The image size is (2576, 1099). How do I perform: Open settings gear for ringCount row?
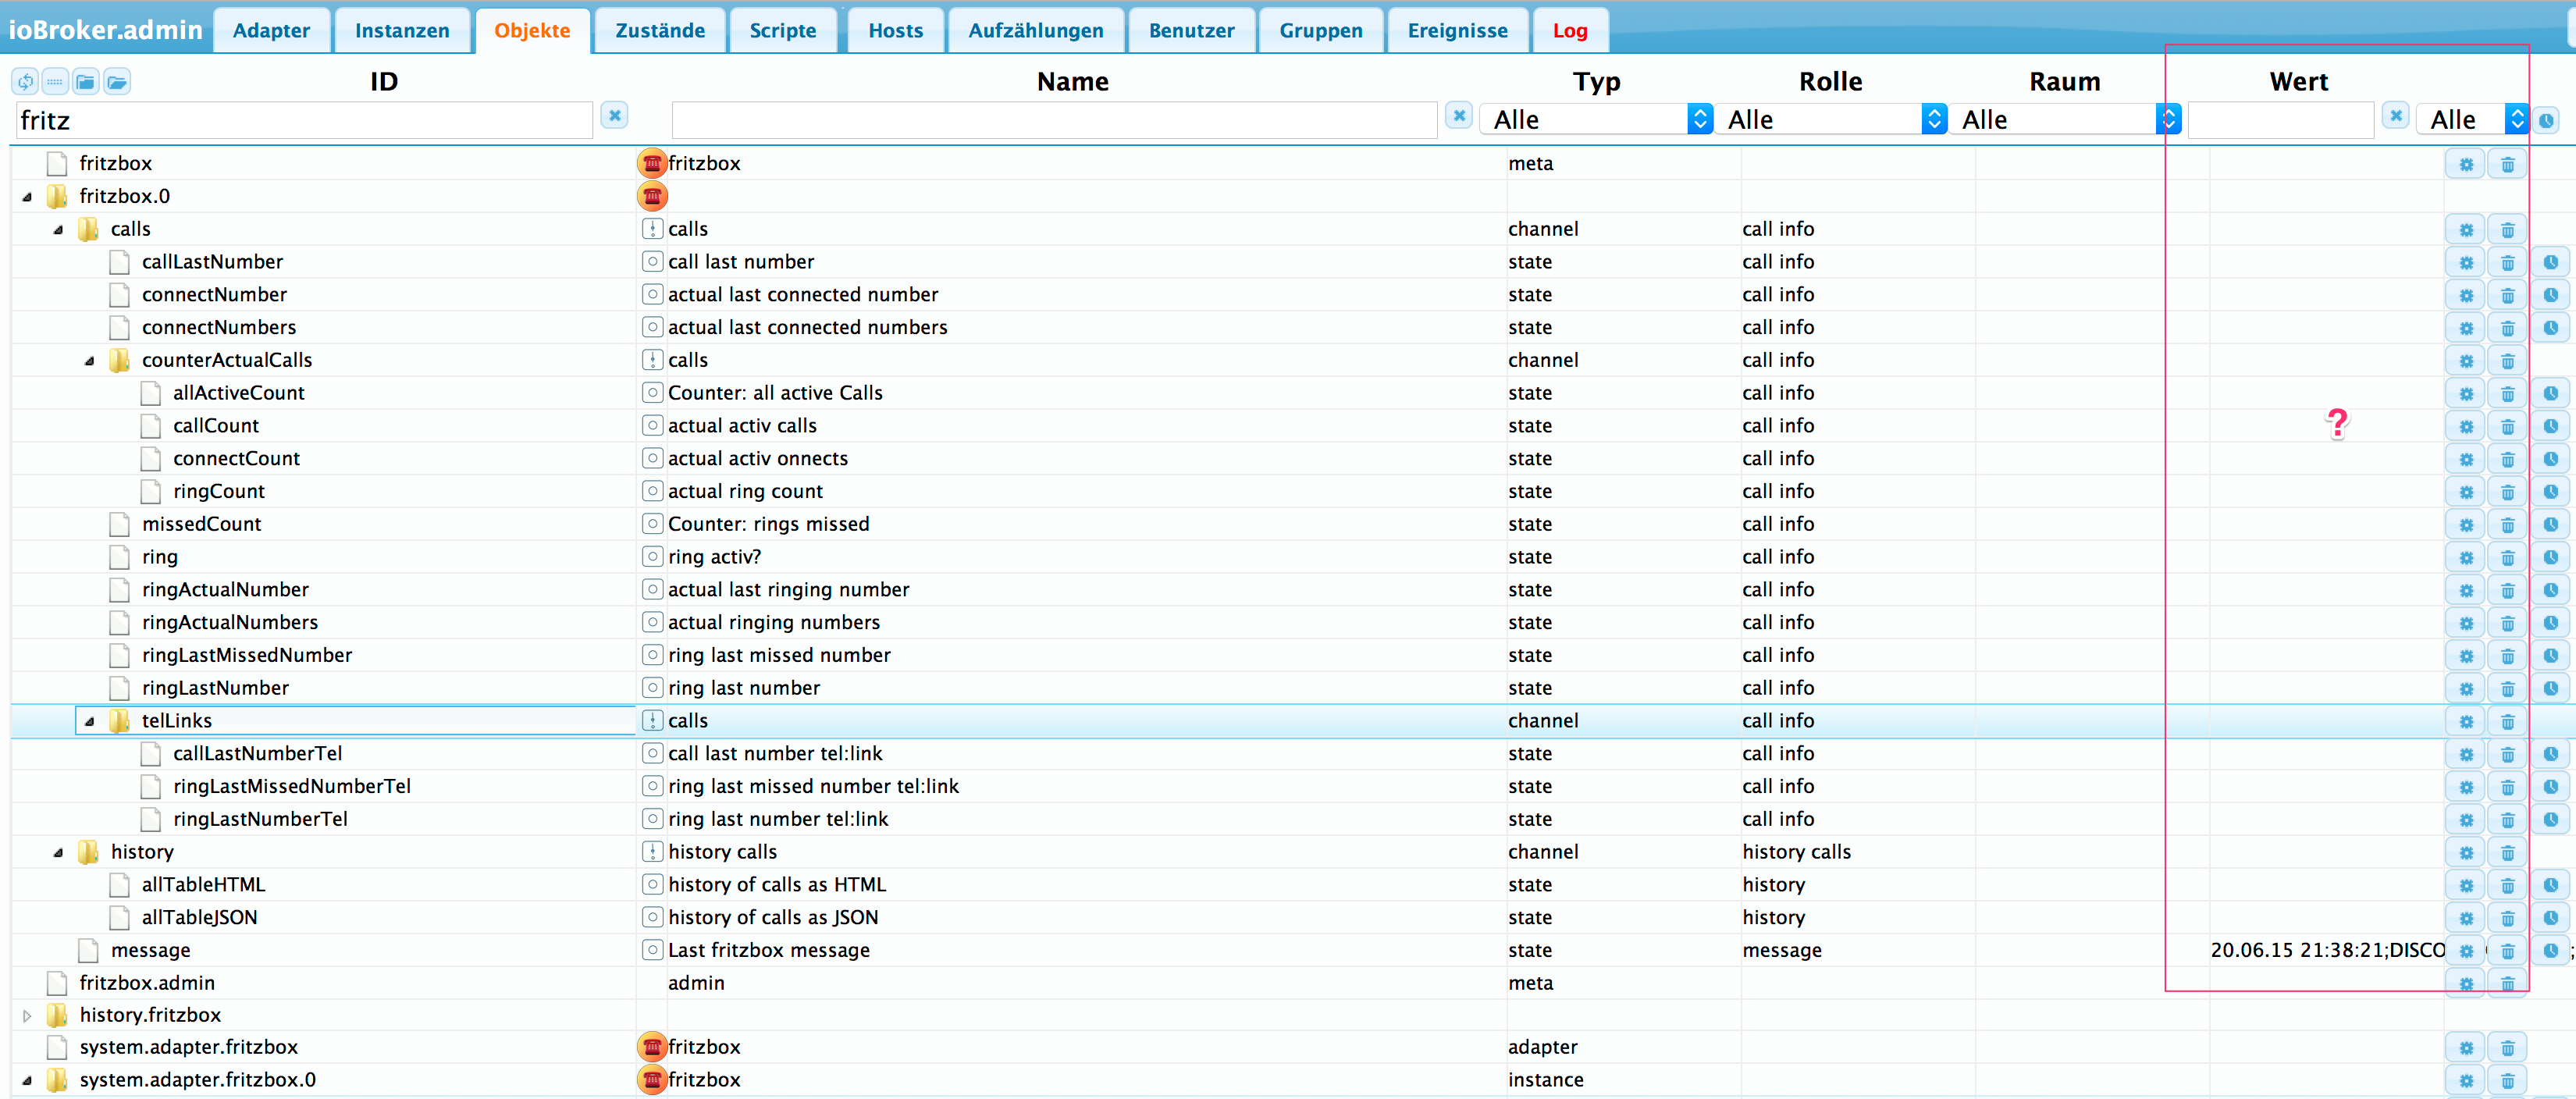[x=2466, y=492]
